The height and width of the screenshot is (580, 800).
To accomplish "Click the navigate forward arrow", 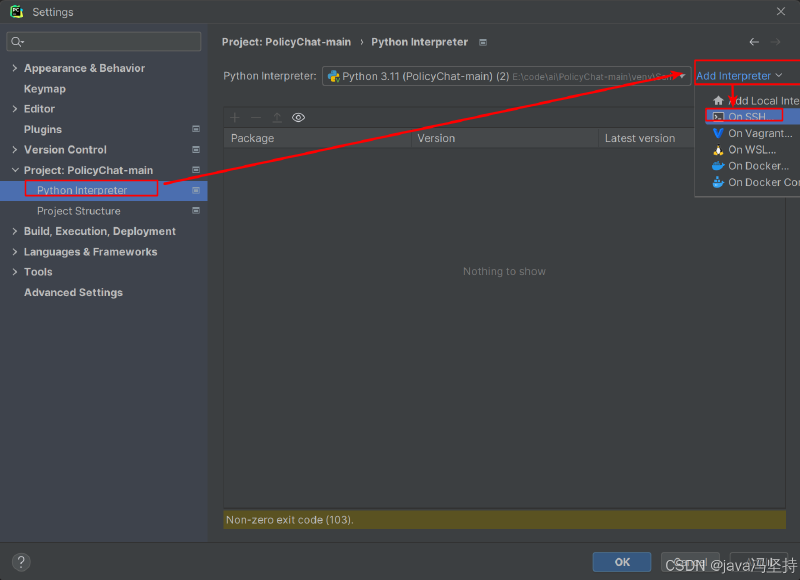I will [776, 42].
